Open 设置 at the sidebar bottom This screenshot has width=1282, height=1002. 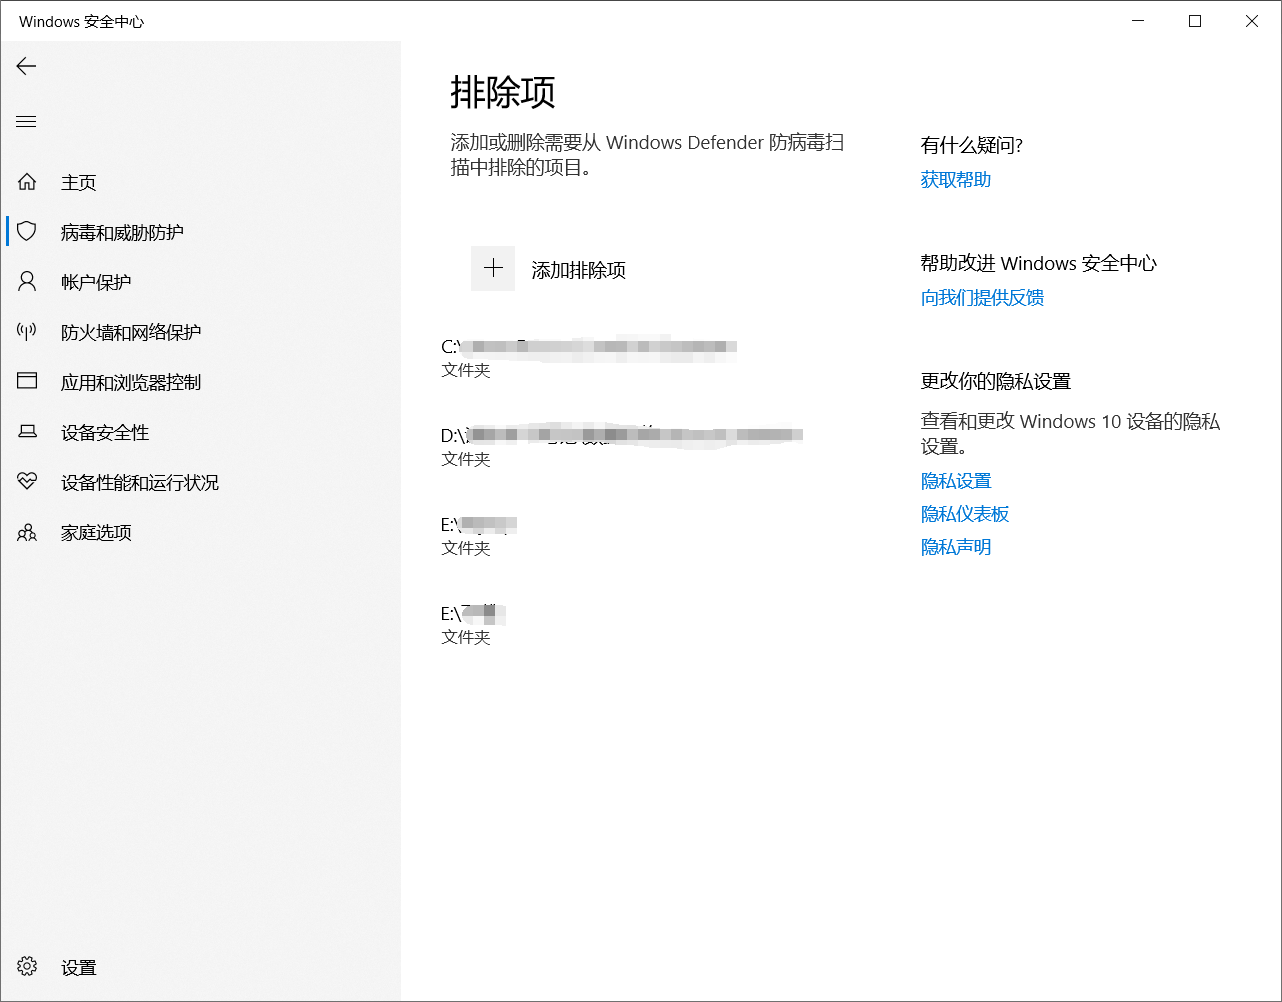[x=79, y=967]
